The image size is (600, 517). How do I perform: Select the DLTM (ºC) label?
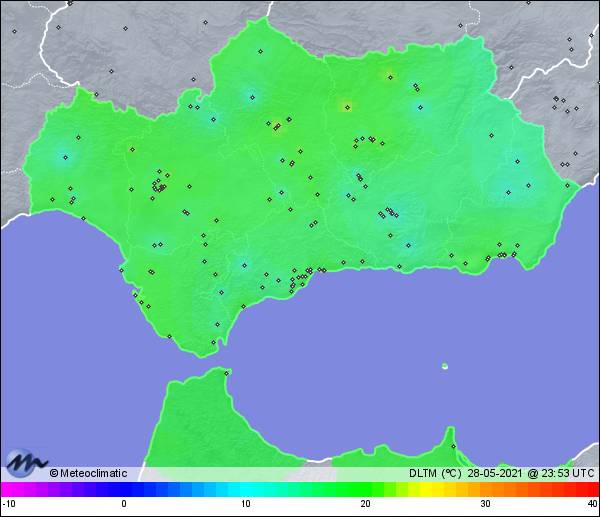point(435,473)
